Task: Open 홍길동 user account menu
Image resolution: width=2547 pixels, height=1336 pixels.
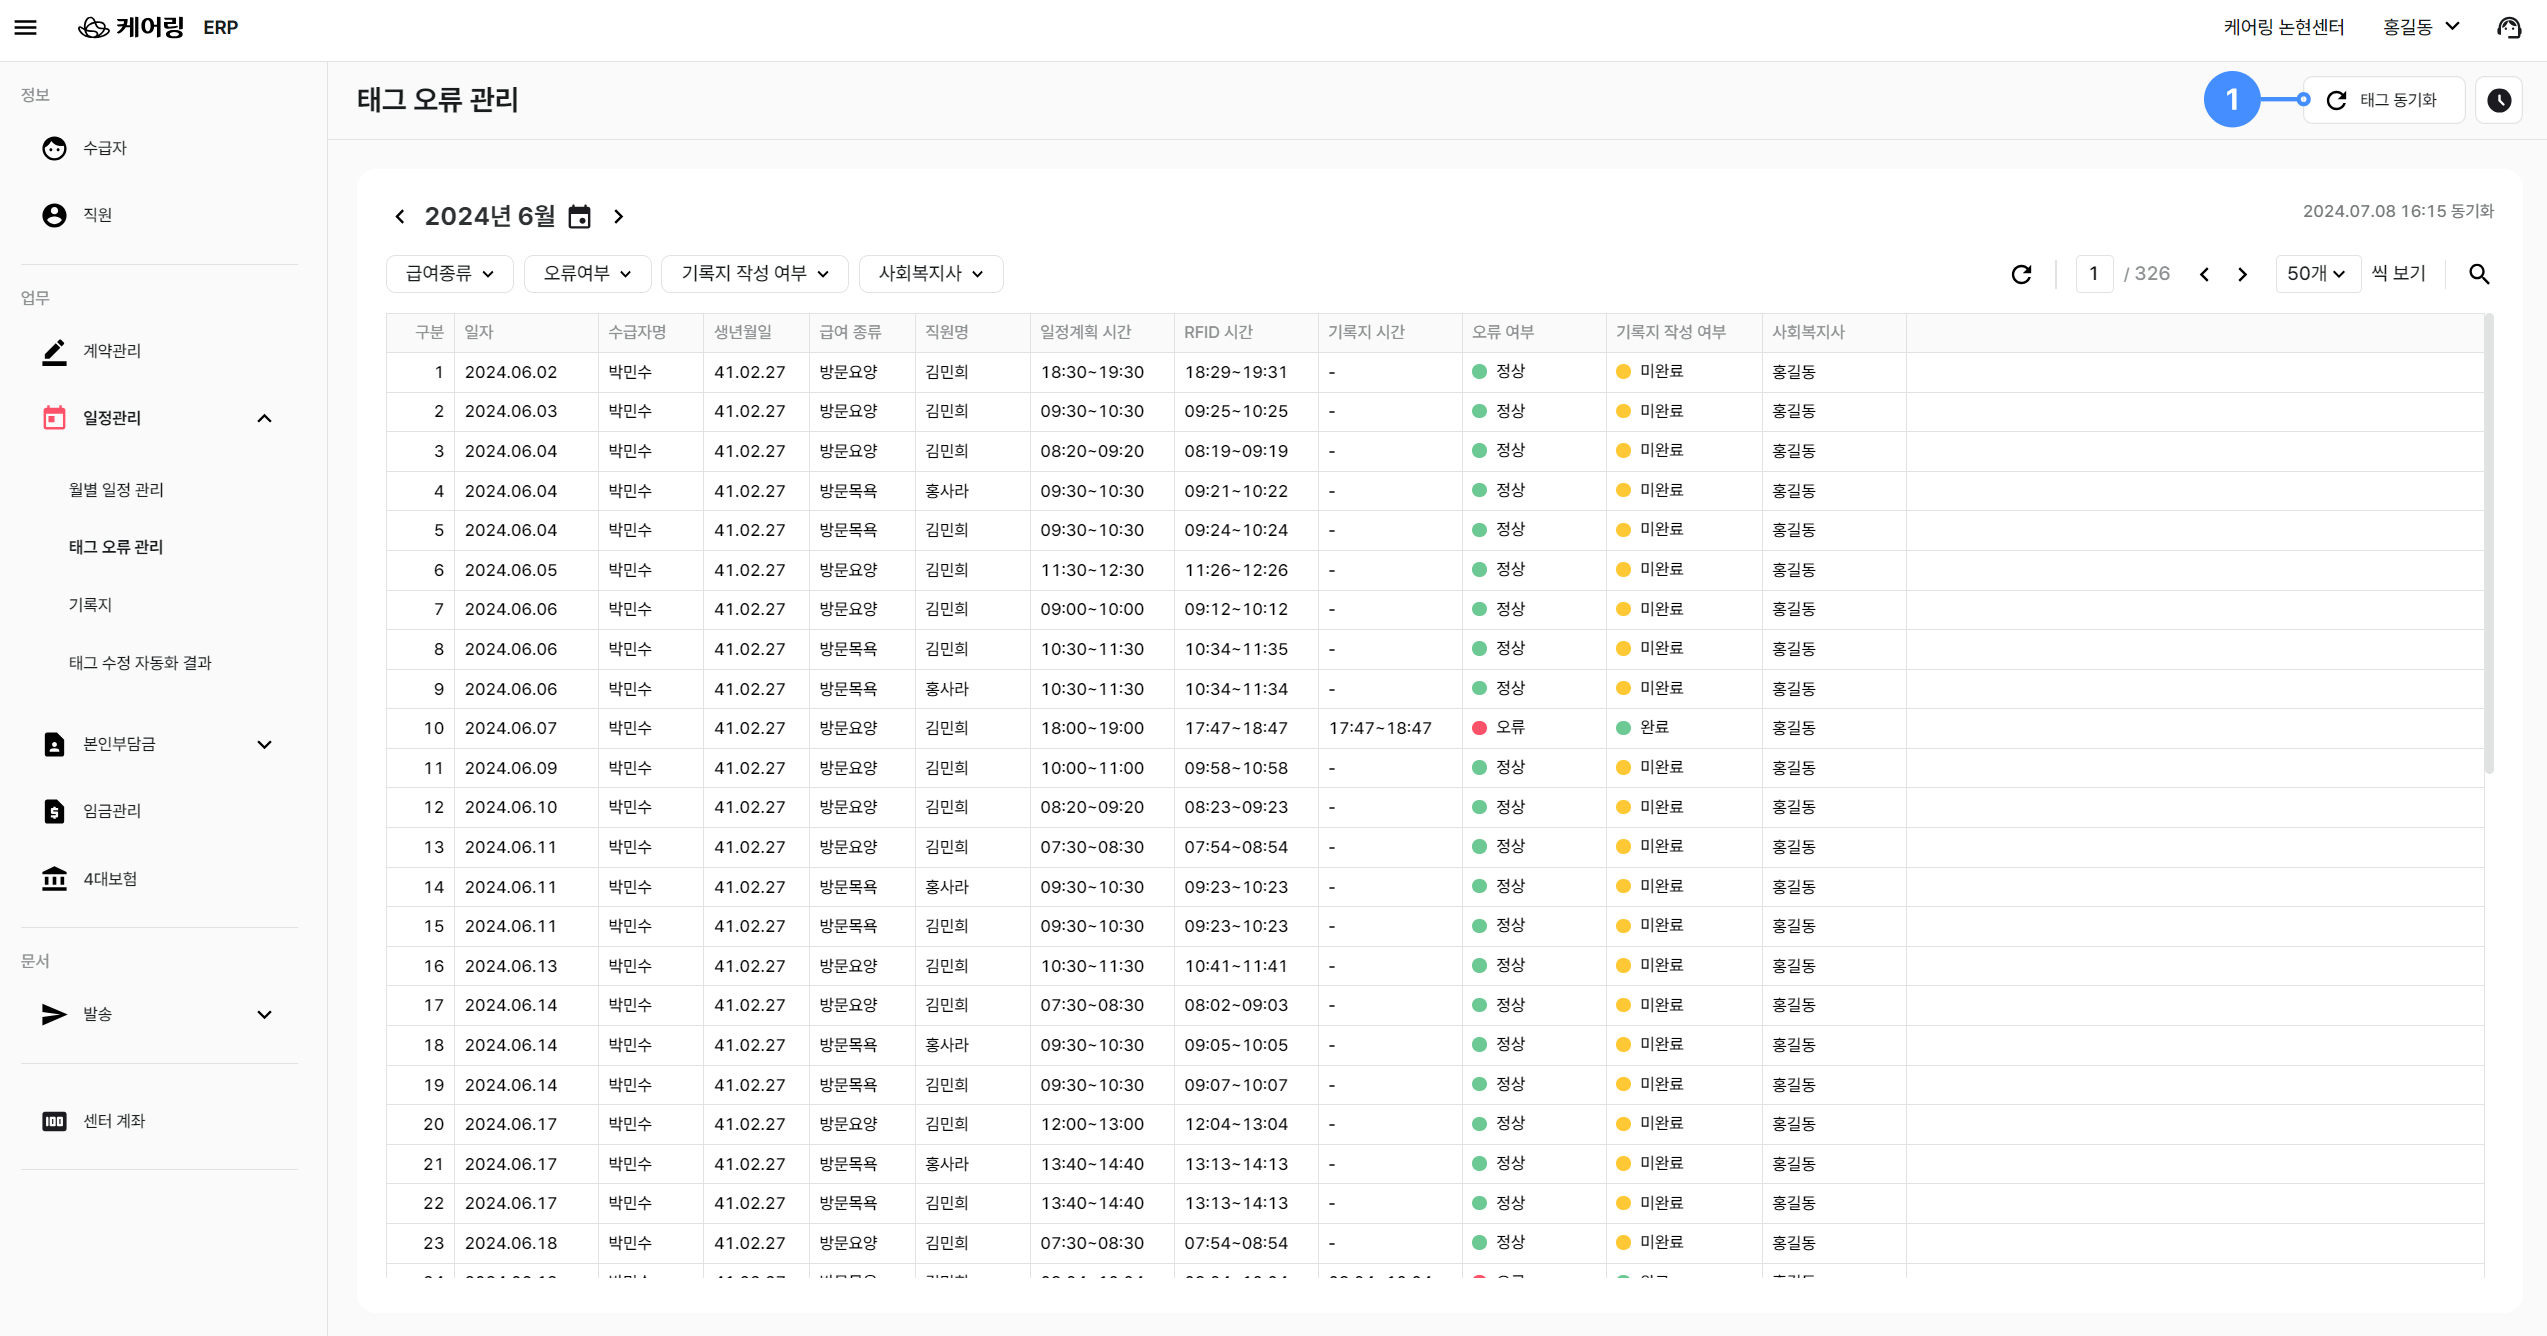Action: point(2420,27)
